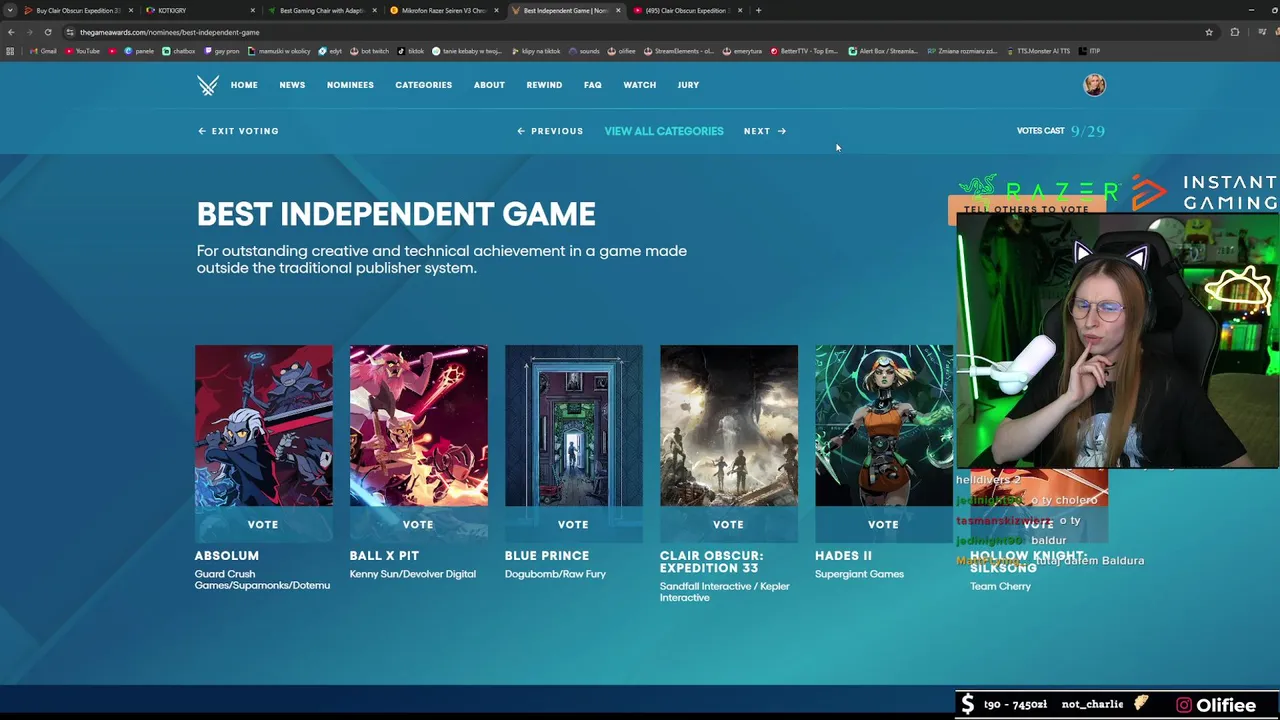Open the StreamElements bookmark
This screenshot has height=720, width=1280.
point(679,51)
